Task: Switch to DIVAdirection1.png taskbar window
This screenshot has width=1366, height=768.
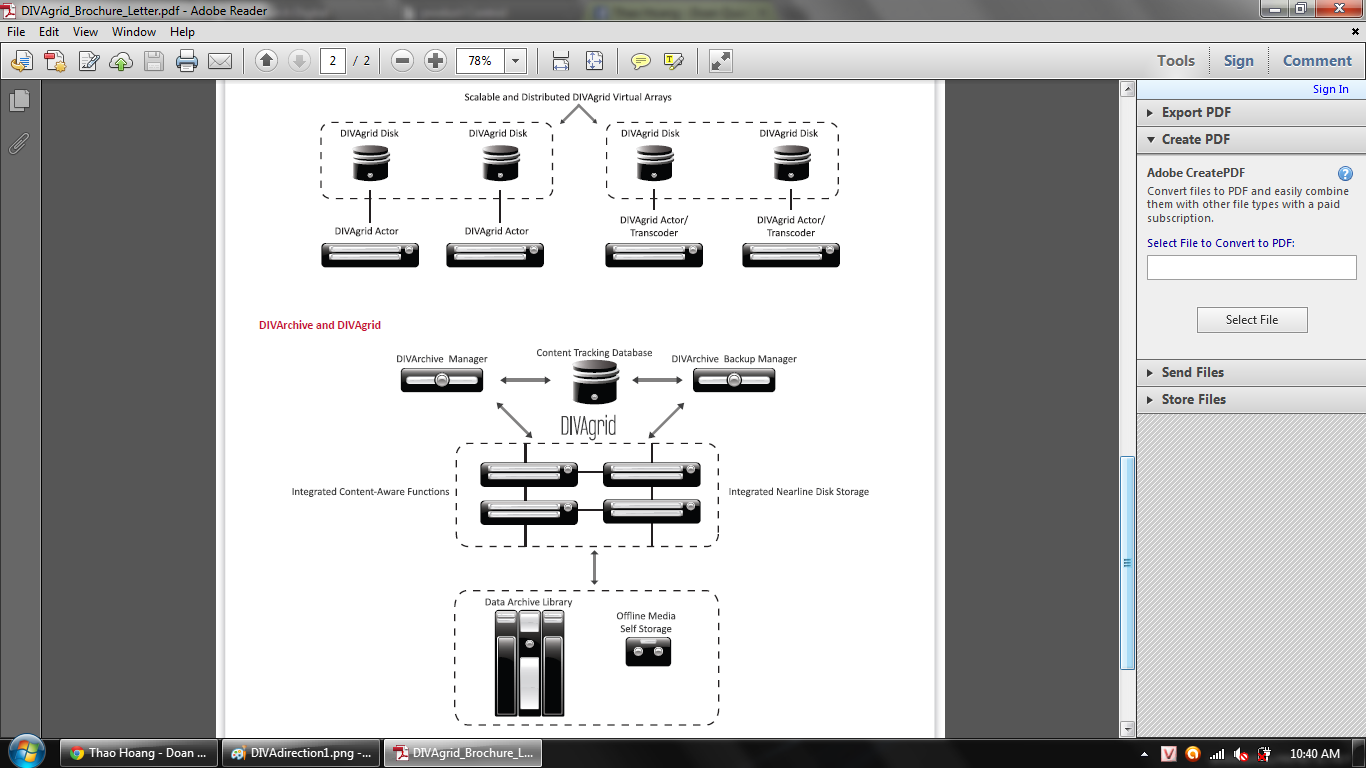Action: pyautogui.click(x=300, y=753)
